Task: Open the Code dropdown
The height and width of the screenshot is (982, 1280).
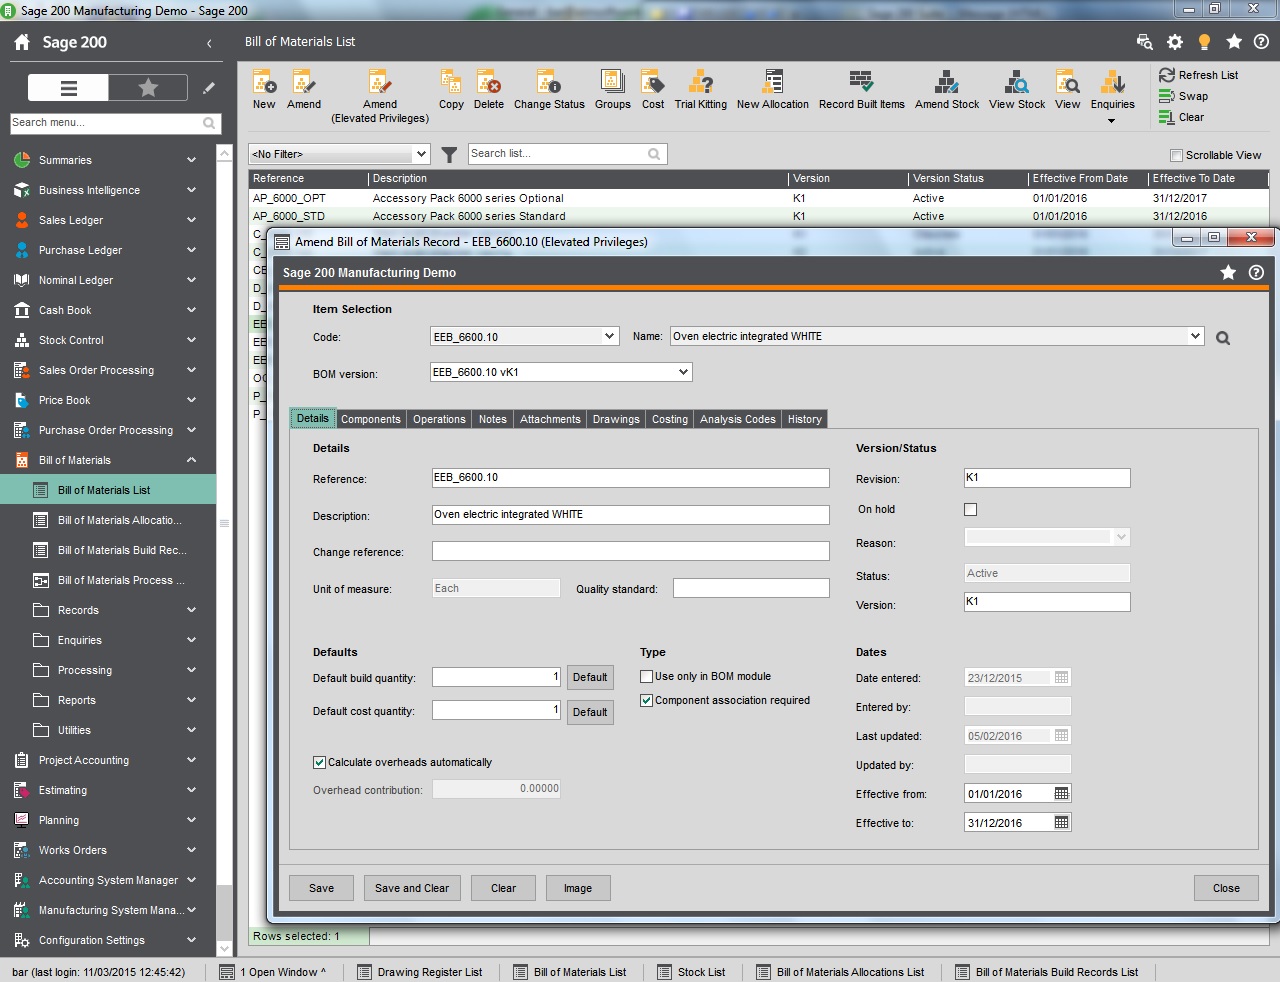Action: coord(609,336)
